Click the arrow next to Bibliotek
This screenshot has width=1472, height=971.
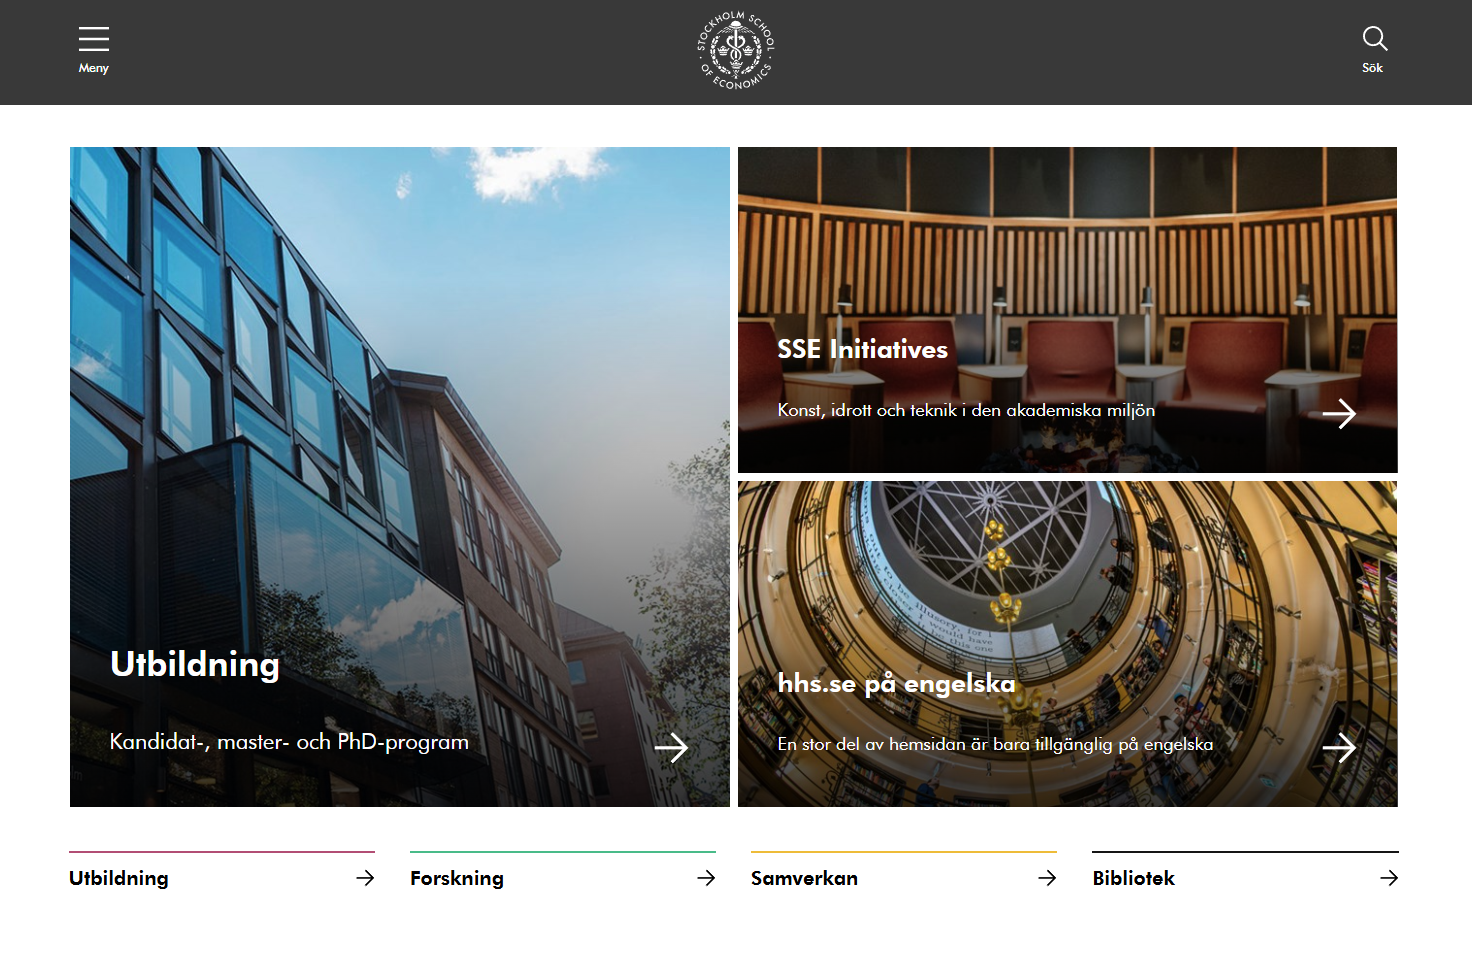tap(1389, 878)
